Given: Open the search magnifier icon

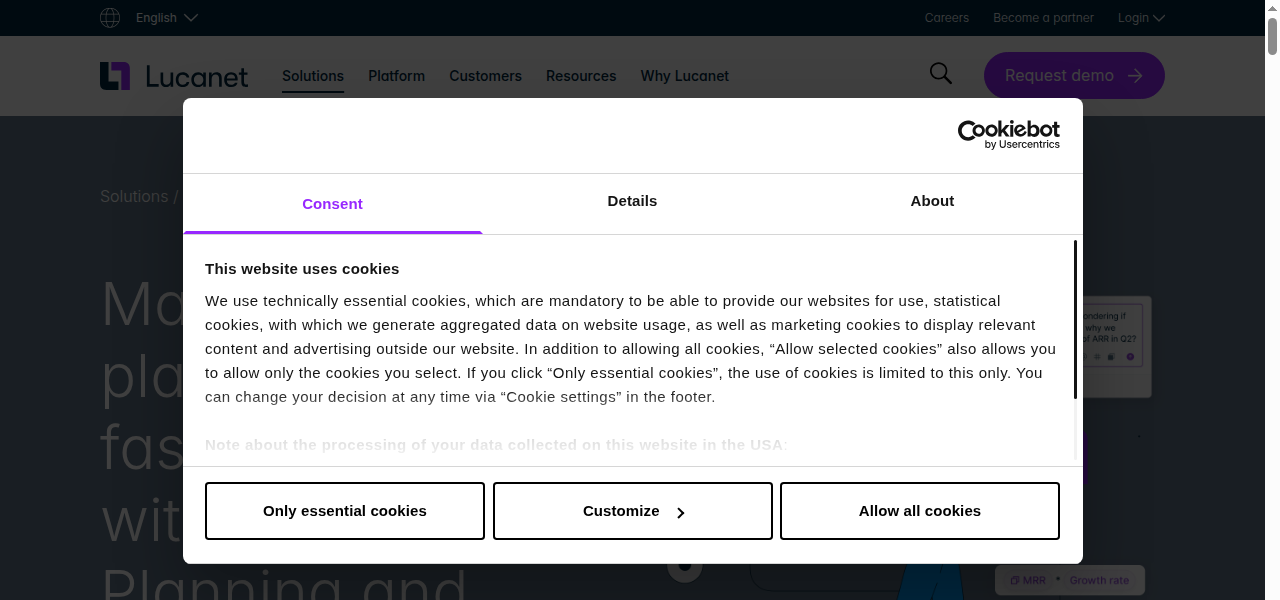Looking at the screenshot, I should [x=940, y=73].
